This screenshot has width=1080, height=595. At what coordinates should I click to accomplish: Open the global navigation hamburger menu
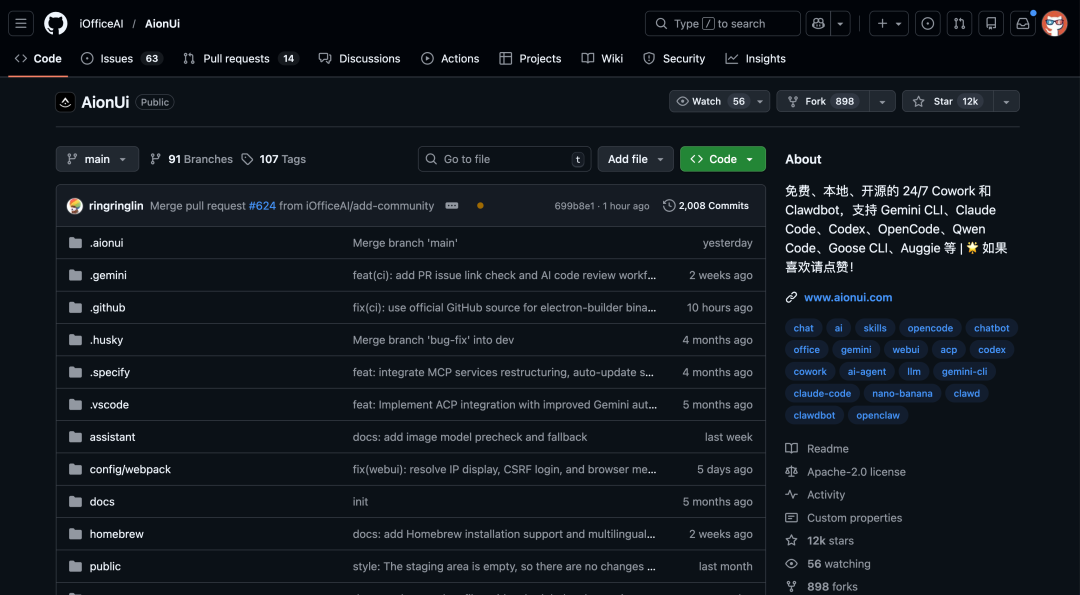coord(21,23)
